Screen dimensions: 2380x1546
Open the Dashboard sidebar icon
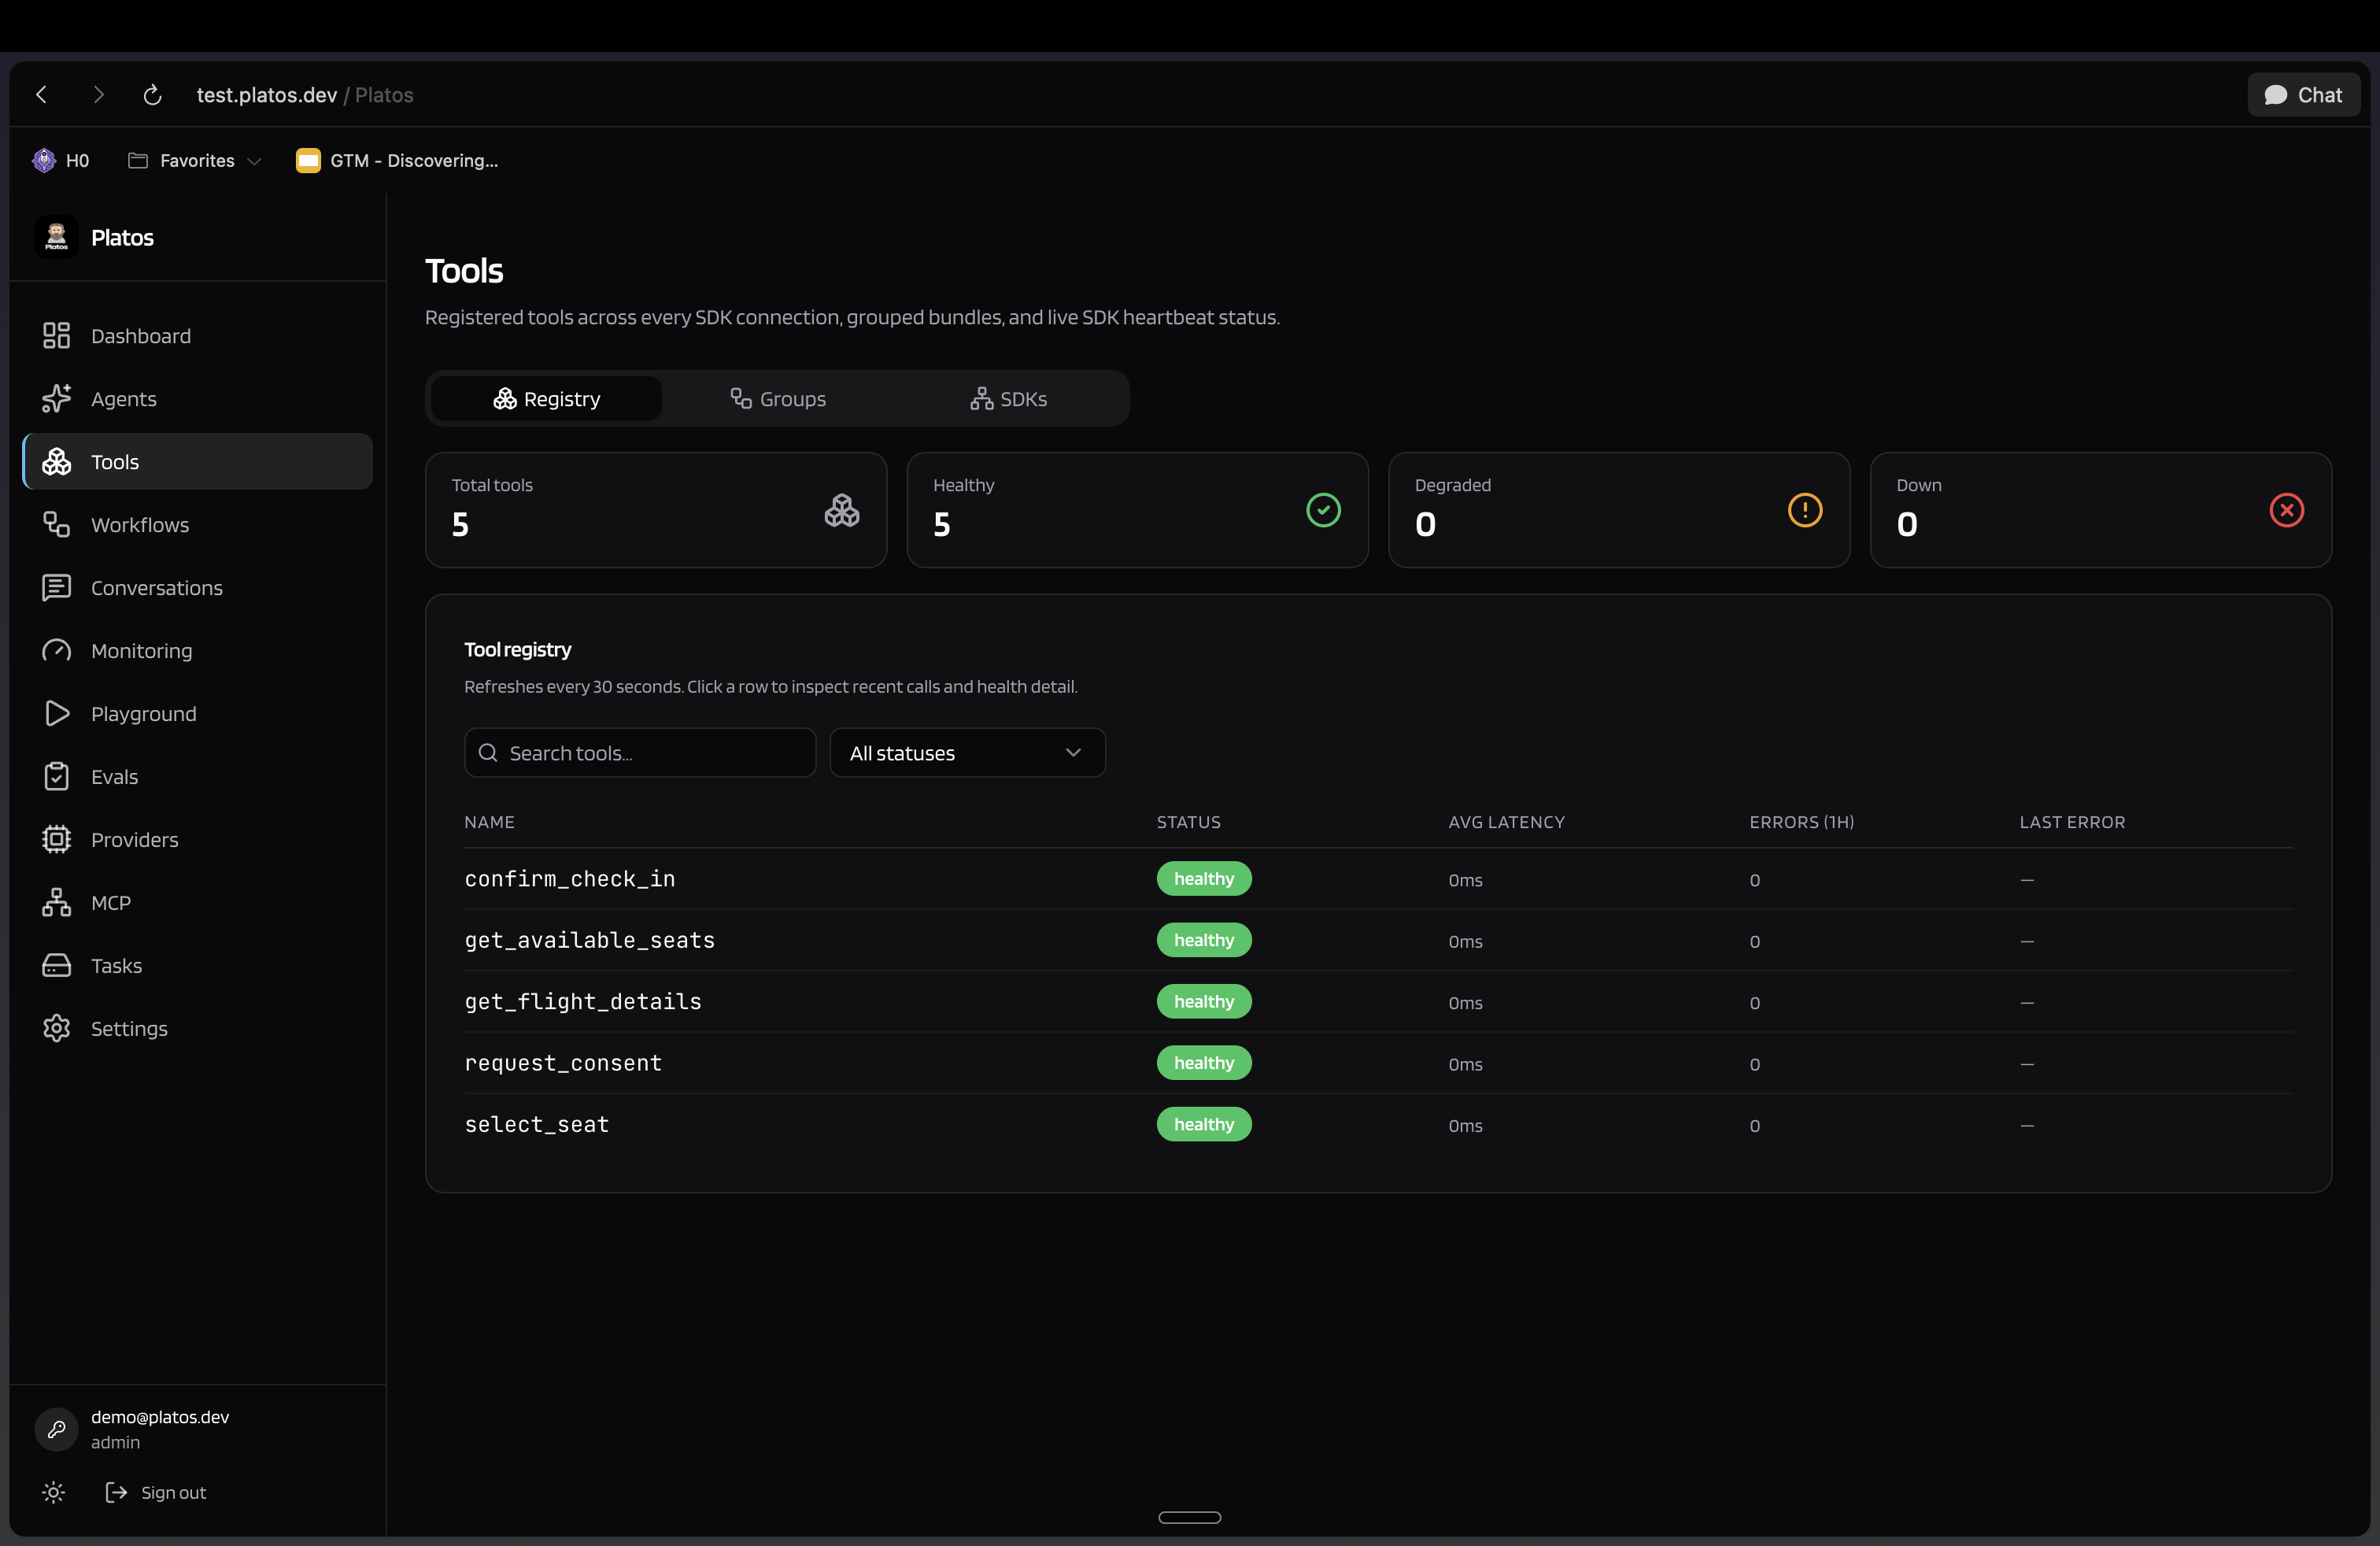(x=56, y=336)
